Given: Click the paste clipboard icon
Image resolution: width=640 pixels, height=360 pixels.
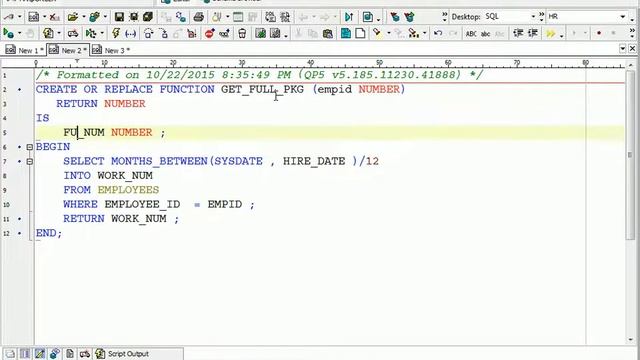Looking at the screenshot, I should click(x=327, y=33).
